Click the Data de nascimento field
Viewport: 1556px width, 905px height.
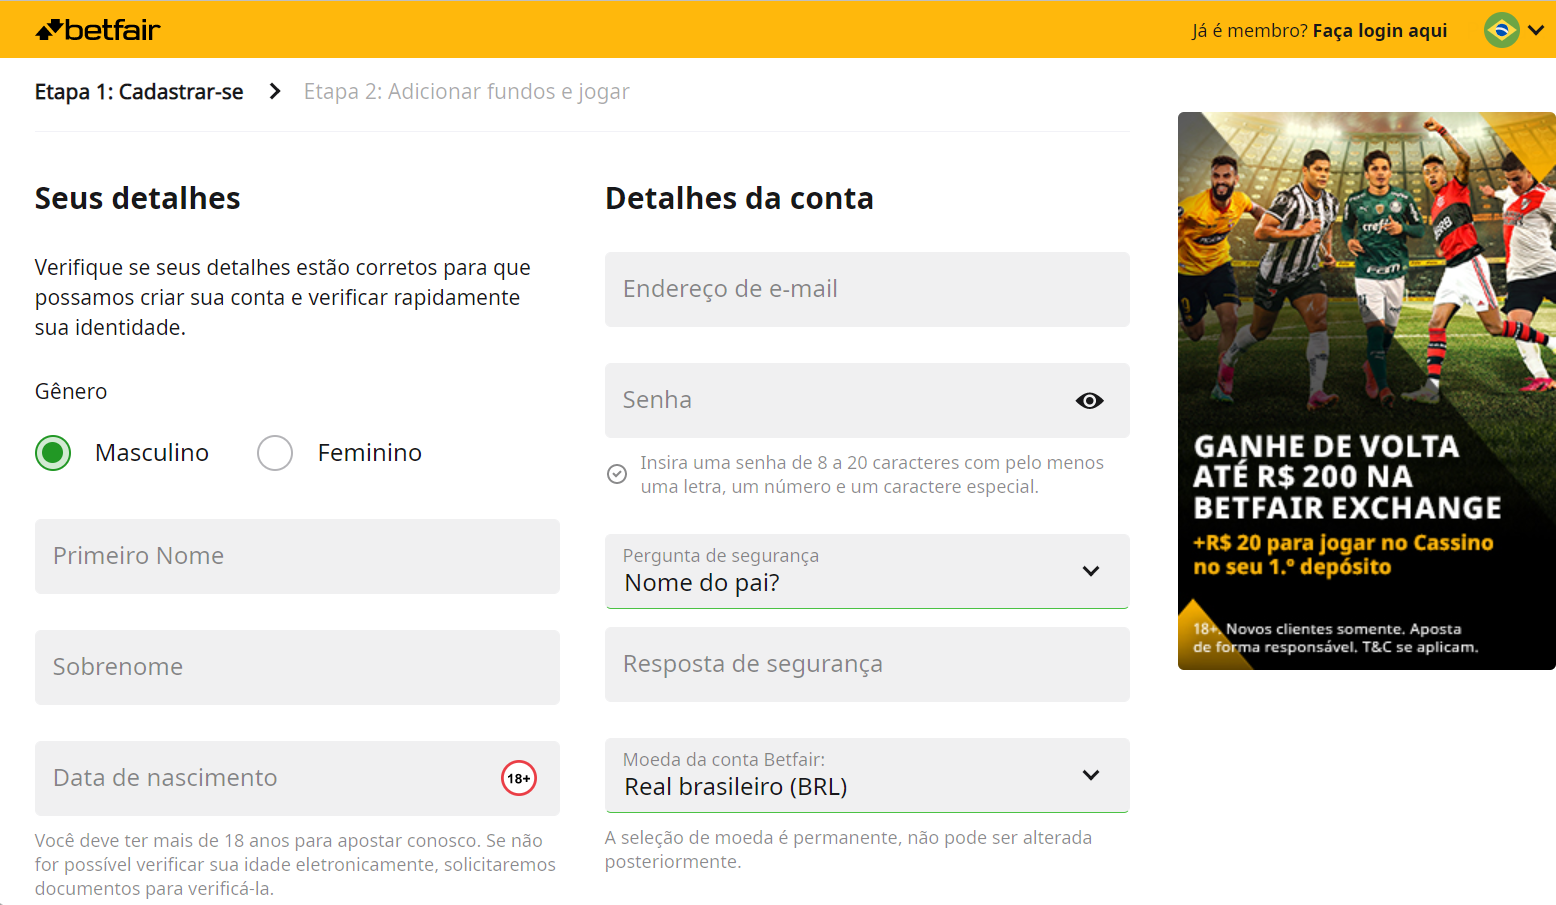point(297,778)
